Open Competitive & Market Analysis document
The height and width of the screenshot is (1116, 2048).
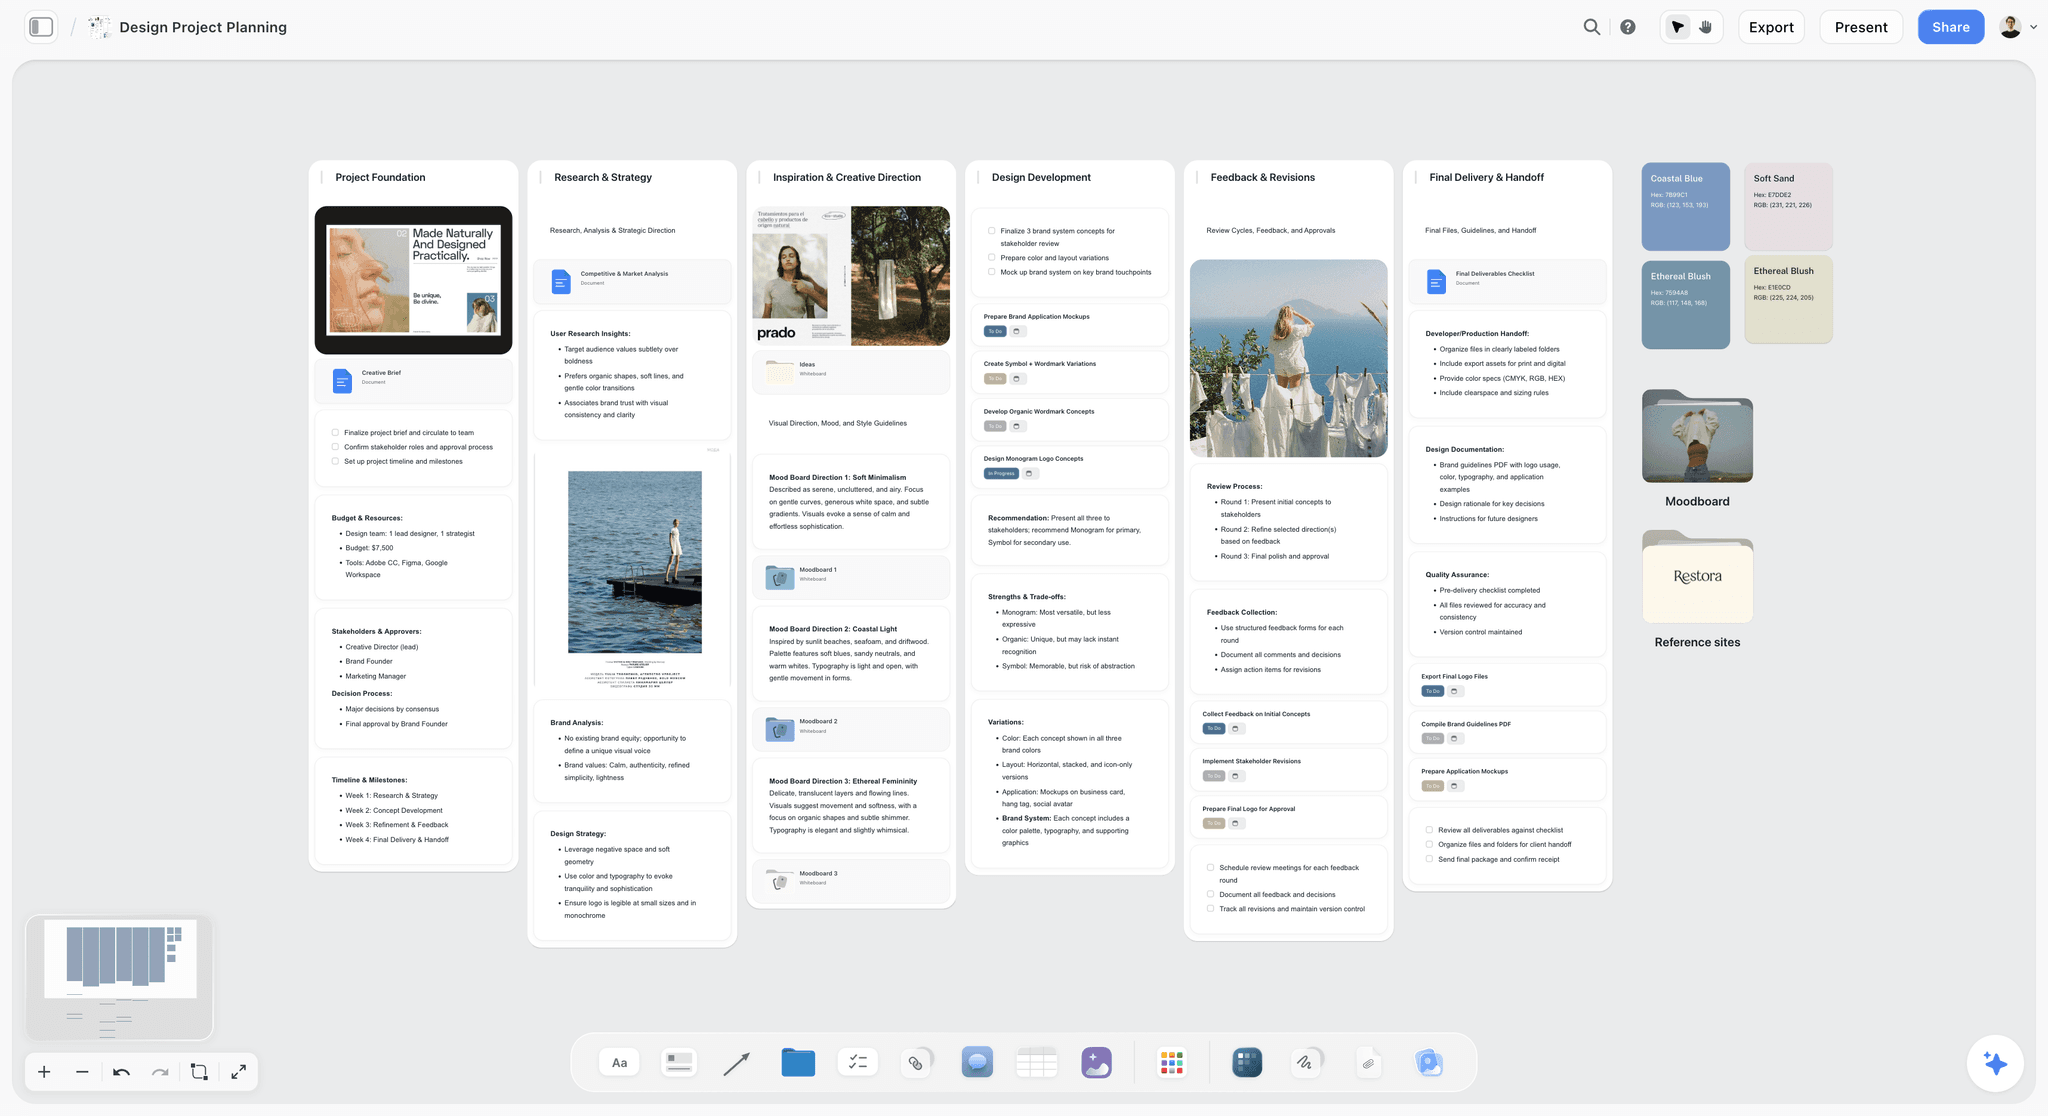click(632, 281)
